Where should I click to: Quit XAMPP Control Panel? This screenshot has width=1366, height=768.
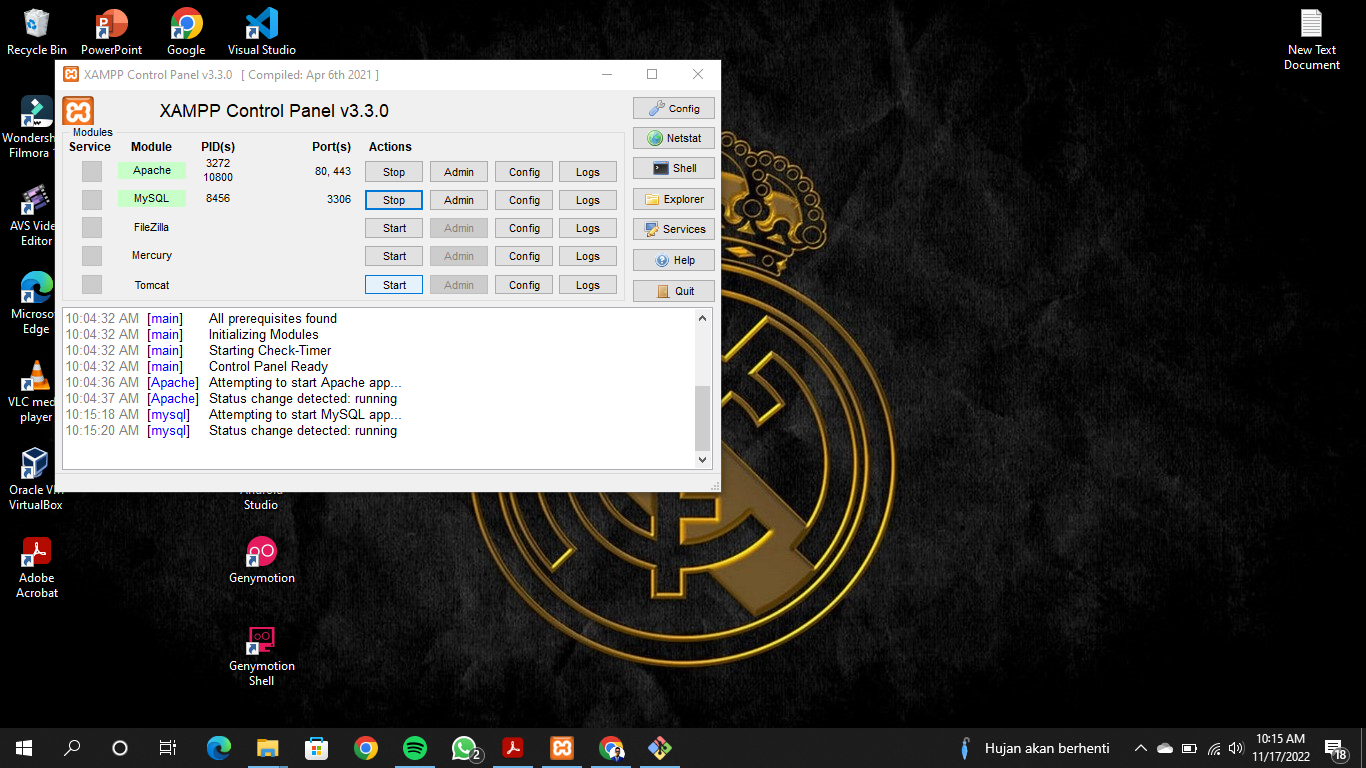[x=674, y=291]
